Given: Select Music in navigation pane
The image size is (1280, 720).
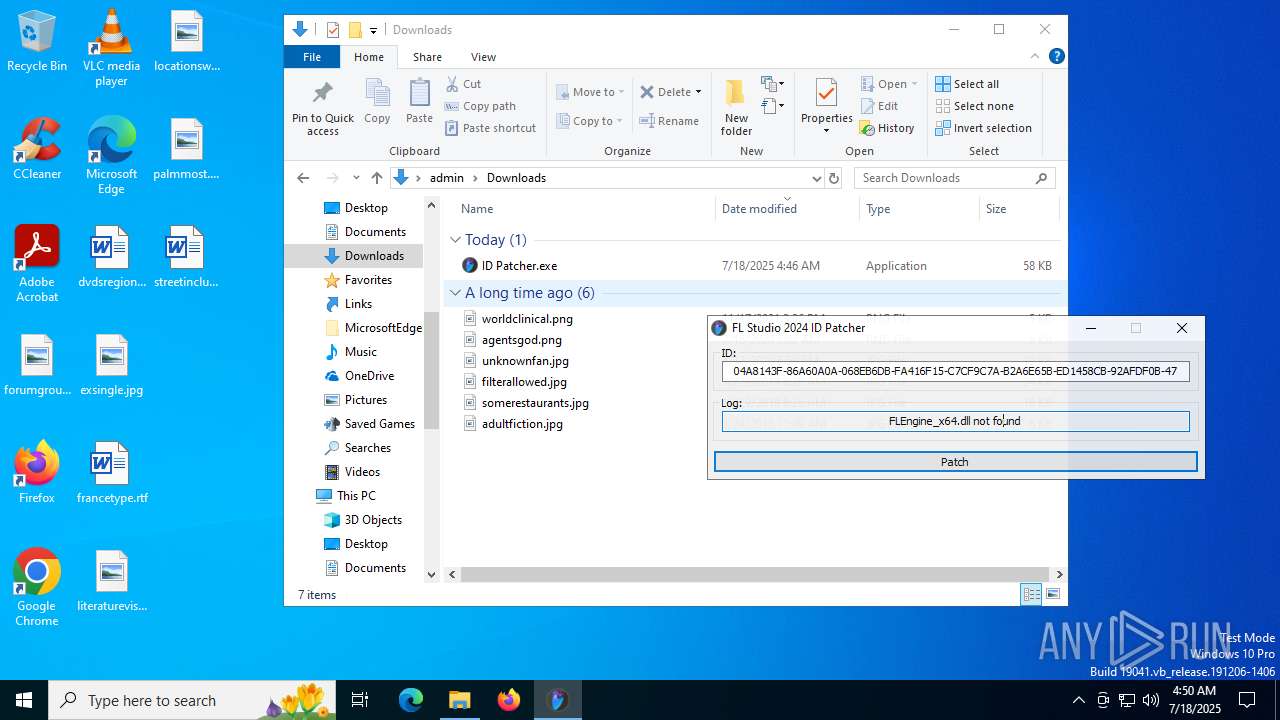Looking at the screenshot, I should tap(351, 352).
